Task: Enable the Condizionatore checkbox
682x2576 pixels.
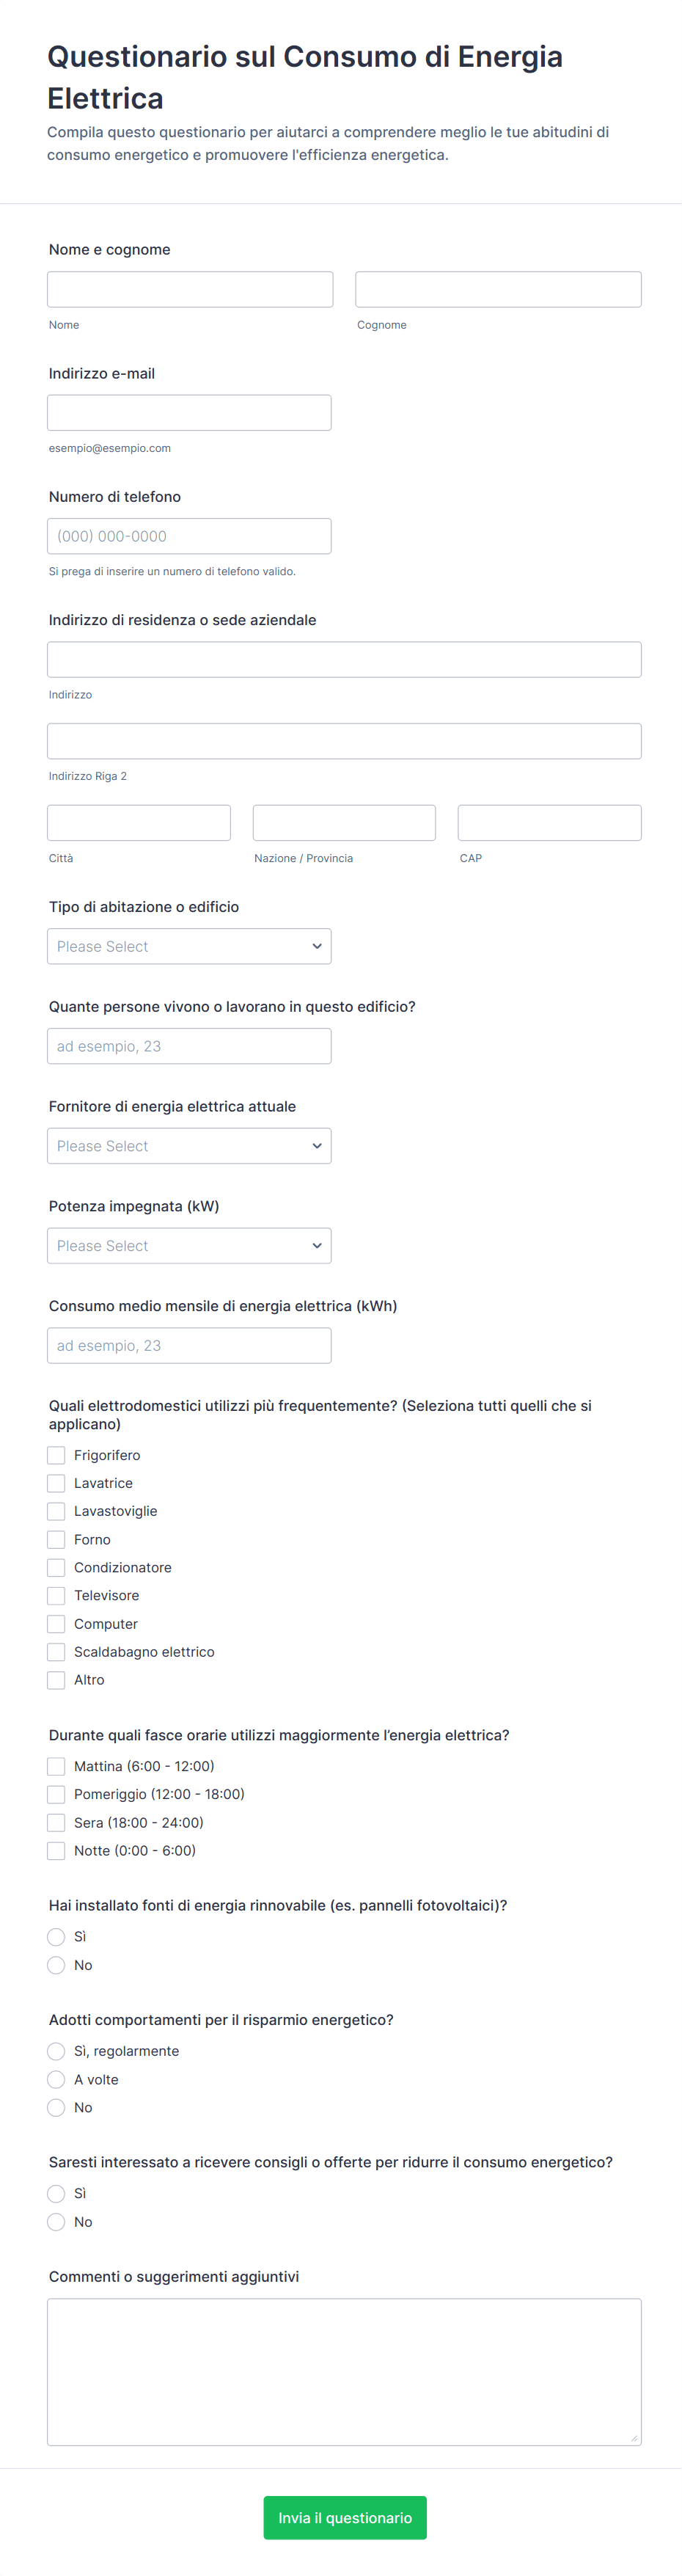Action: [57, 1567]
